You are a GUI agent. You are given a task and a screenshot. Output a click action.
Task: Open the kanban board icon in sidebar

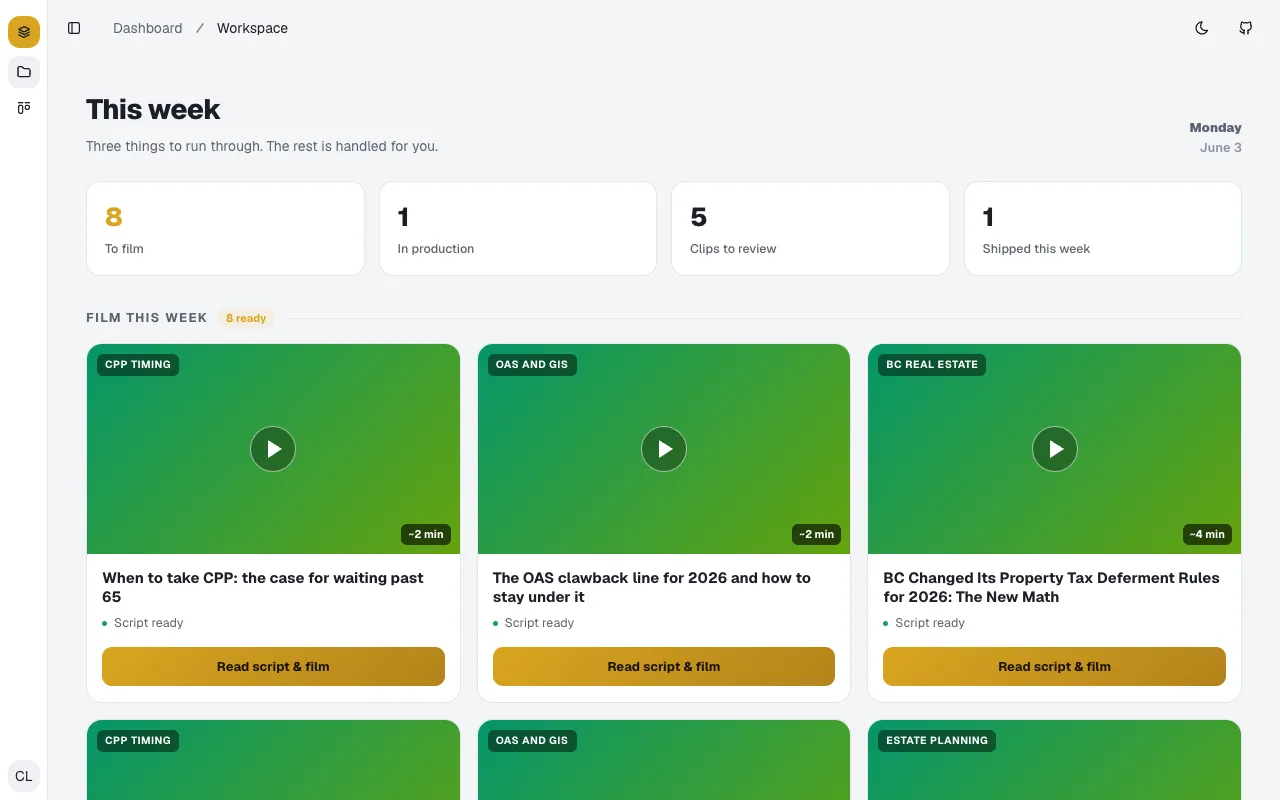coord(24,108)
